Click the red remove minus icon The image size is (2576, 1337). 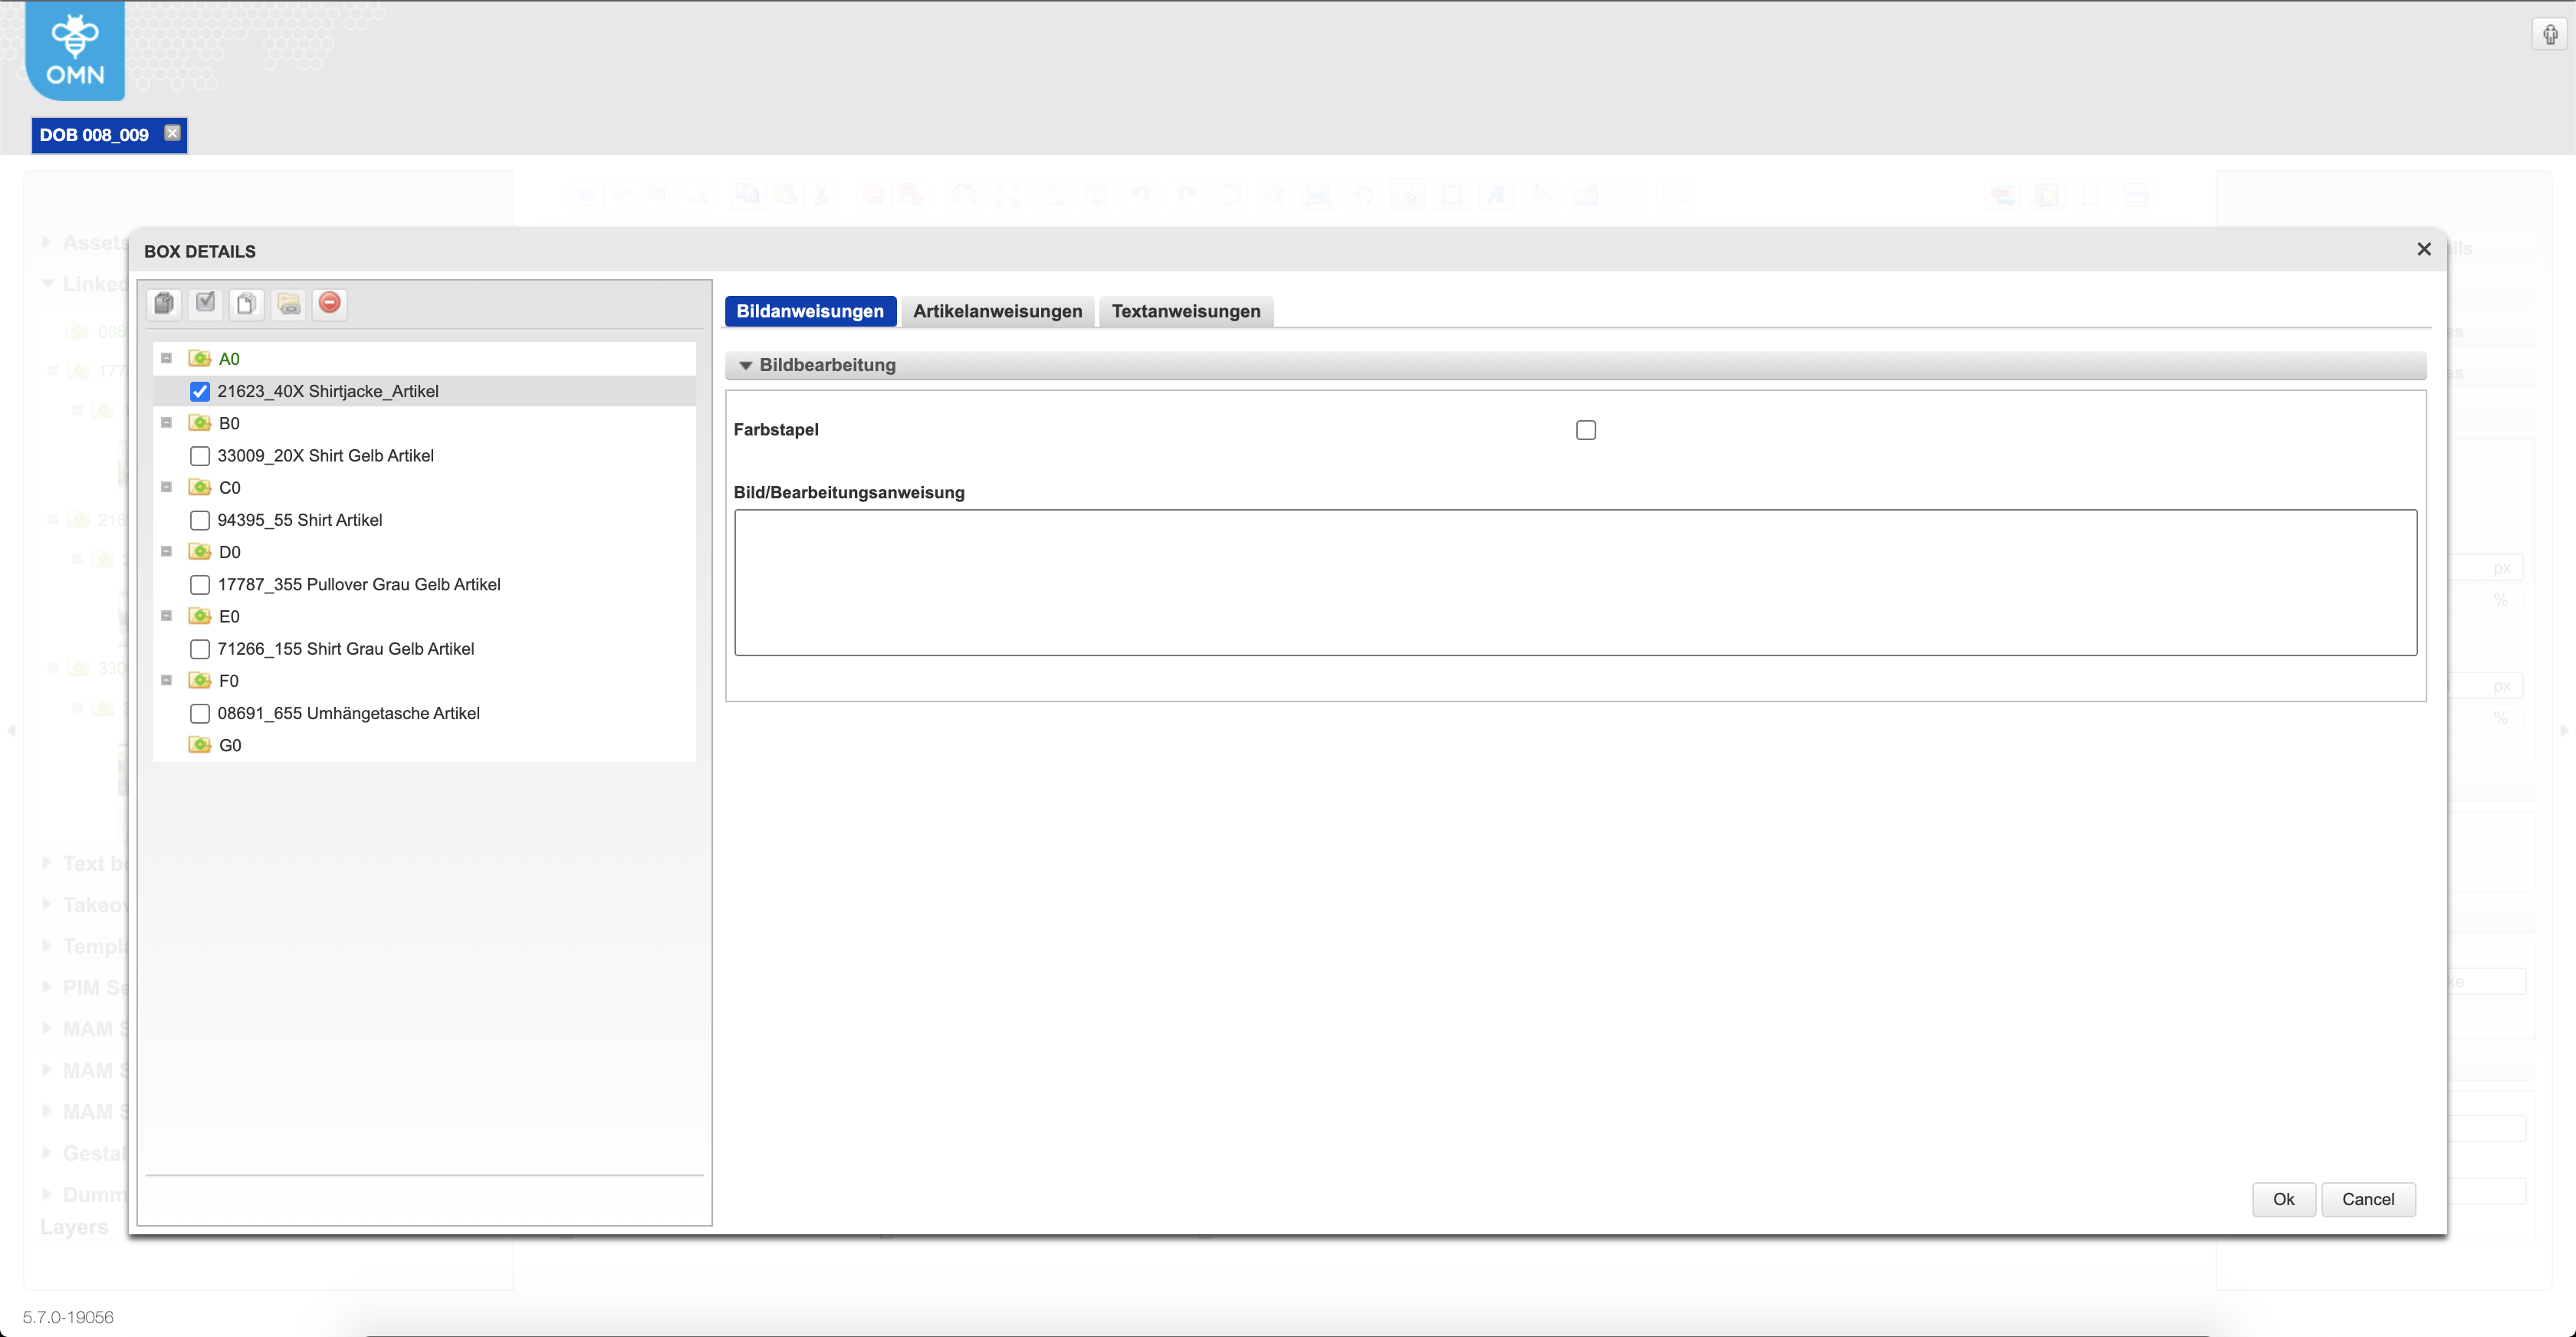pyautogui.click(x=330, y=303)
